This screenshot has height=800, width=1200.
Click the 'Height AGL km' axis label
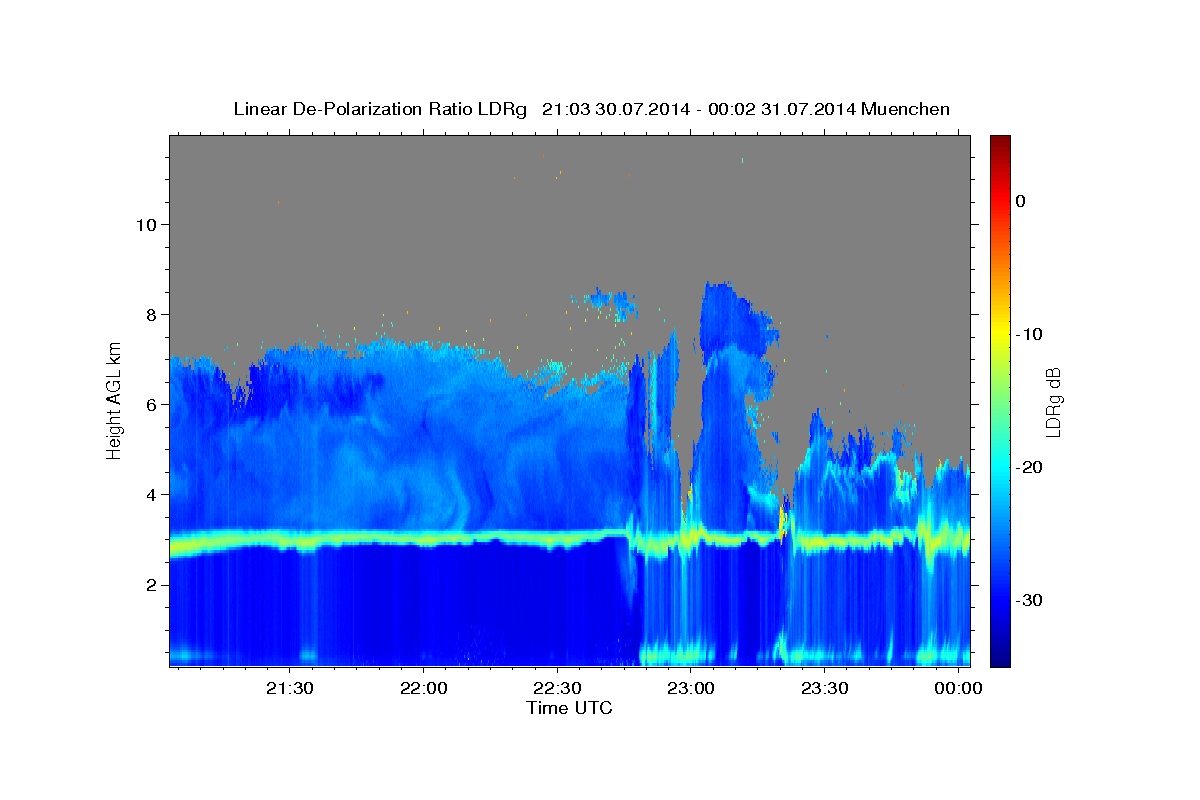[x=114, y=399]
